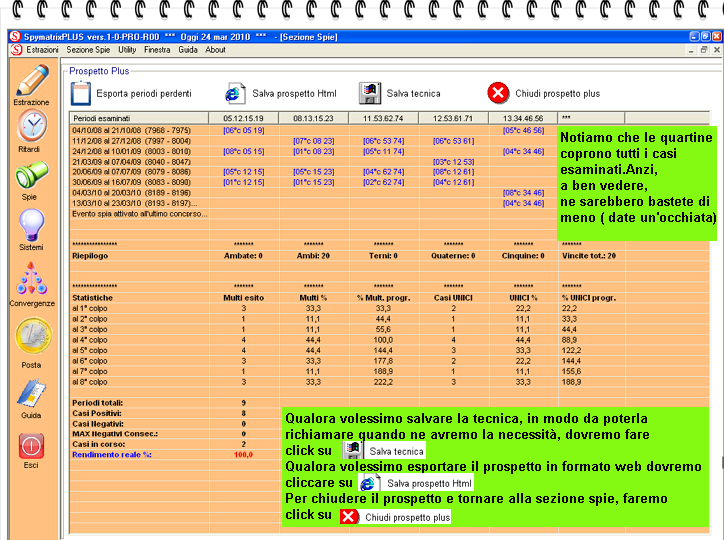The height and width of the screenshot is (540, 724).
Task: Minimize the inner Sezione Spie window
Action: click(691, 50)
